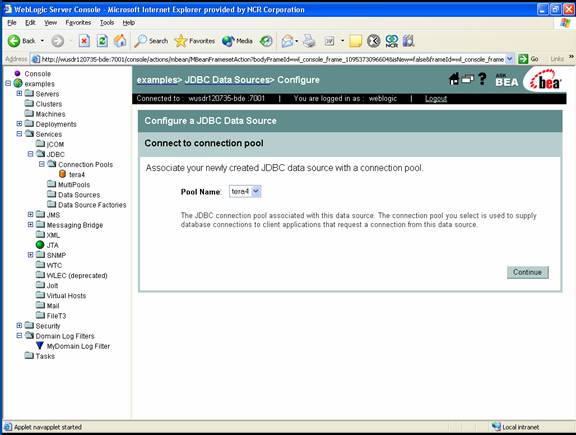Refresh the page using the green arrows icon

pyautogui.click(x=102, y=41)
